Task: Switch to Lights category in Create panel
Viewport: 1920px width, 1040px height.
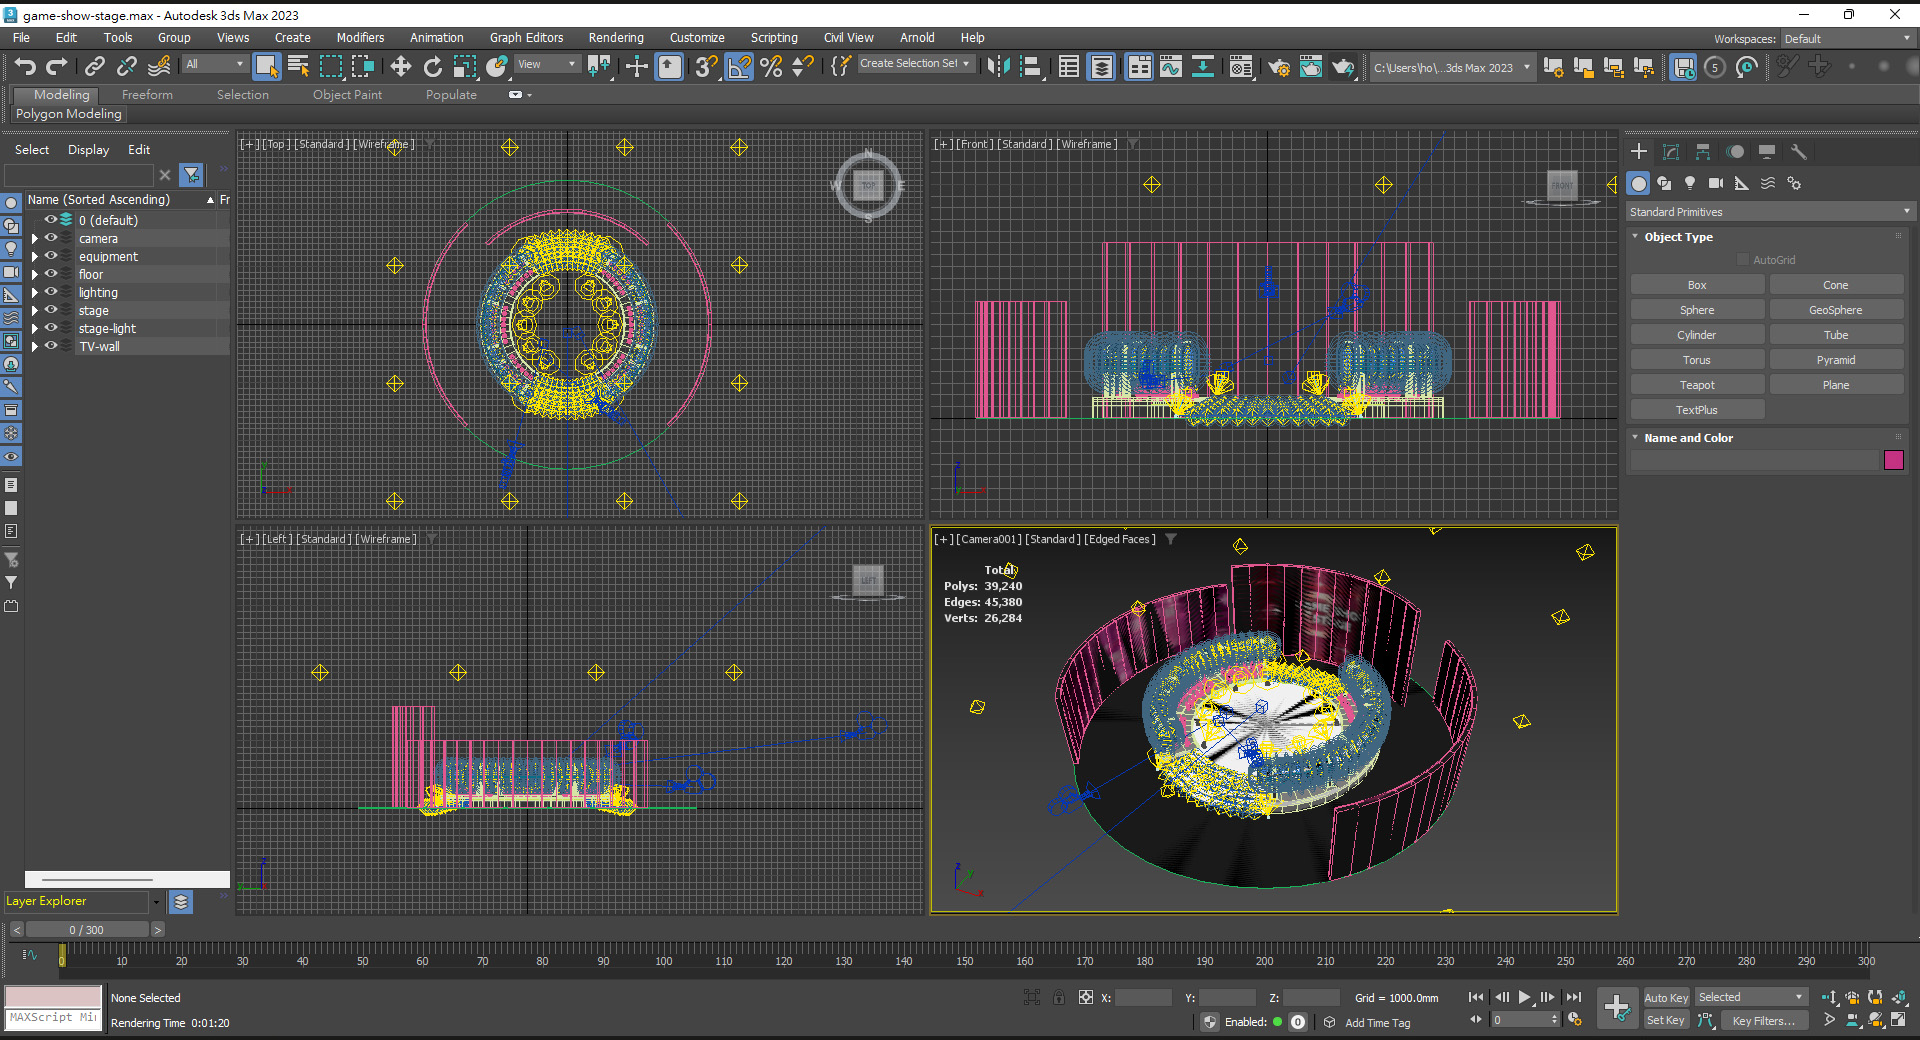Action: click(1690, 183)
